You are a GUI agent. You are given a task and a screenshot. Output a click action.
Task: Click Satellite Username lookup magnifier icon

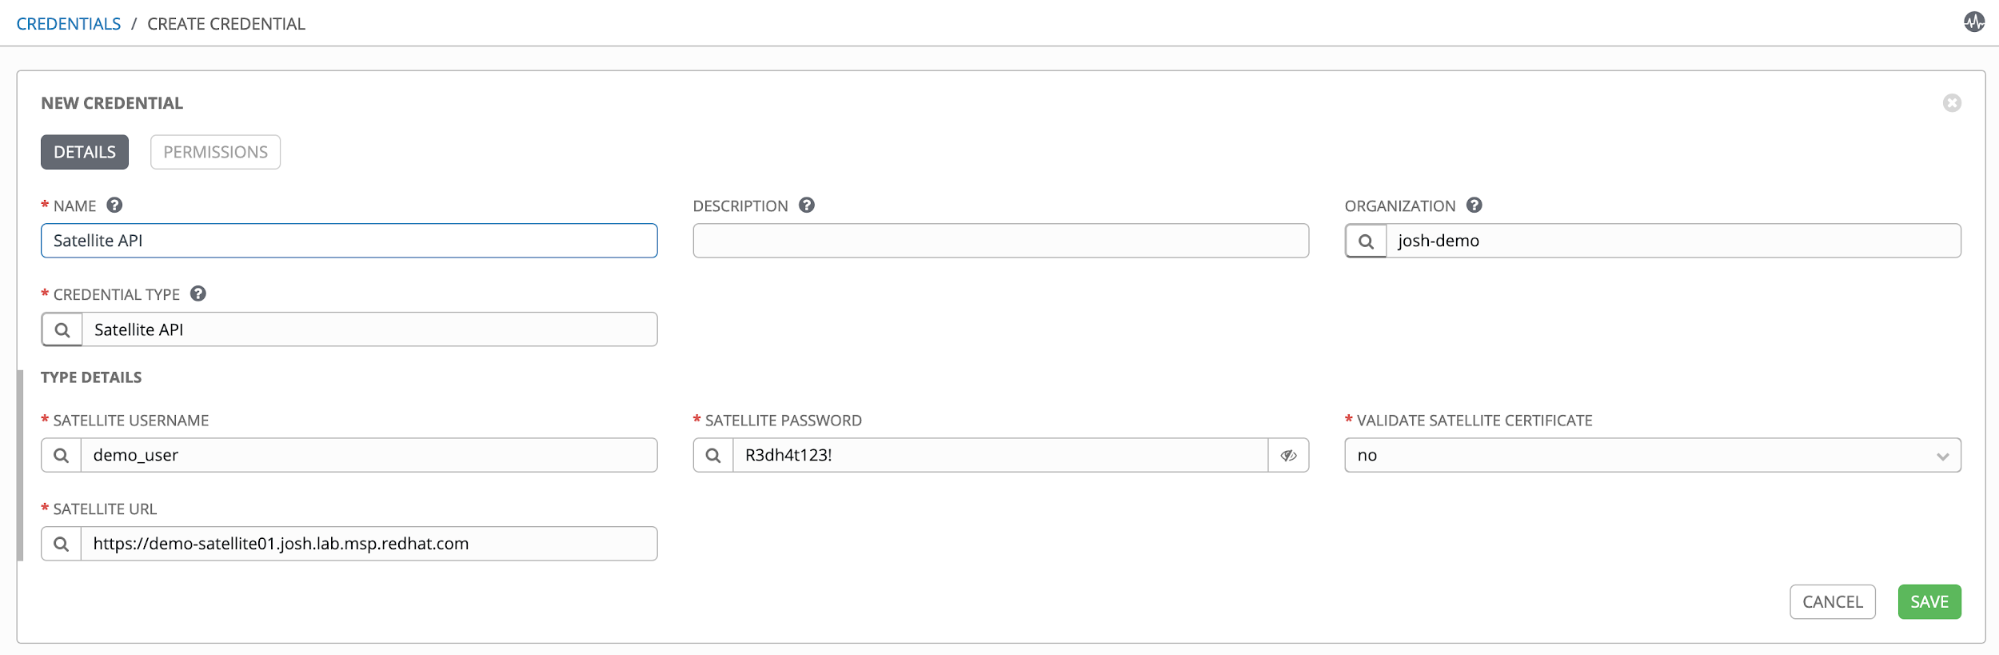pos(61,455)
